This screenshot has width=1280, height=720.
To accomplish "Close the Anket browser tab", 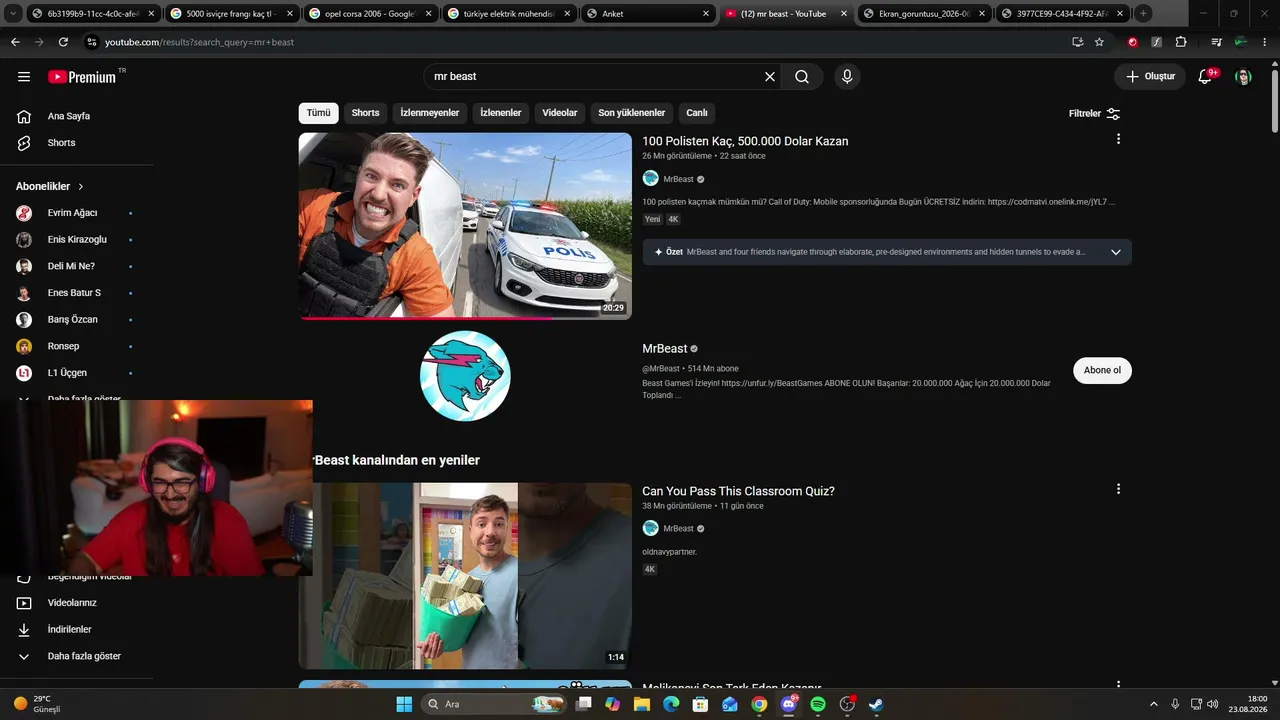I will pos(706,14).
